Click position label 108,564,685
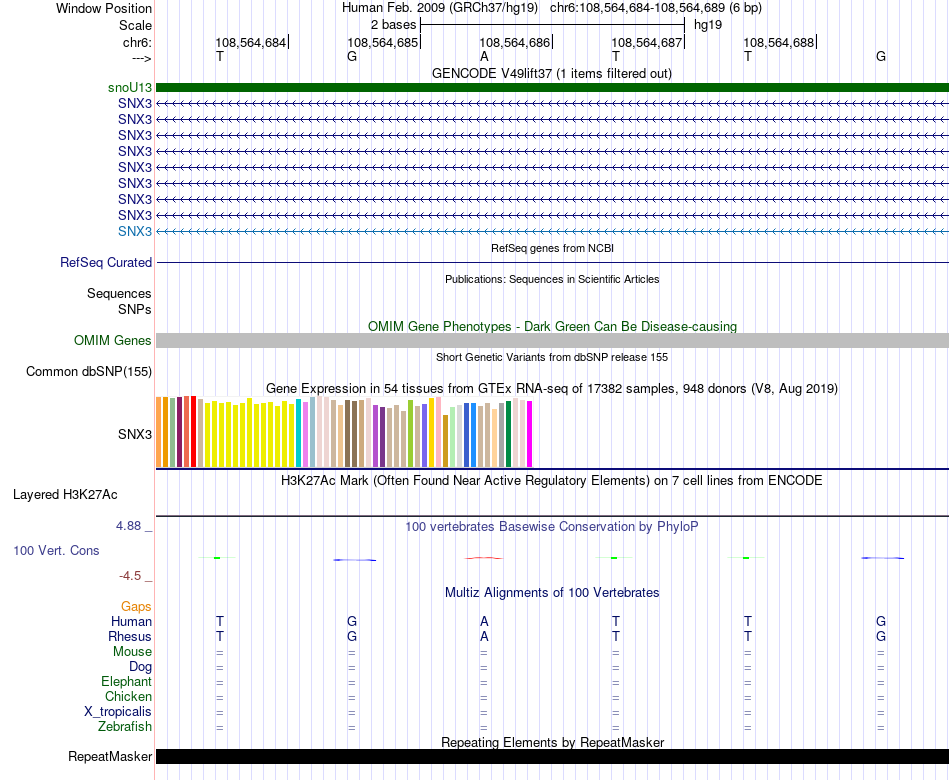Image resolution: width=950 pixels, height=780 pixels. (382, 42)
